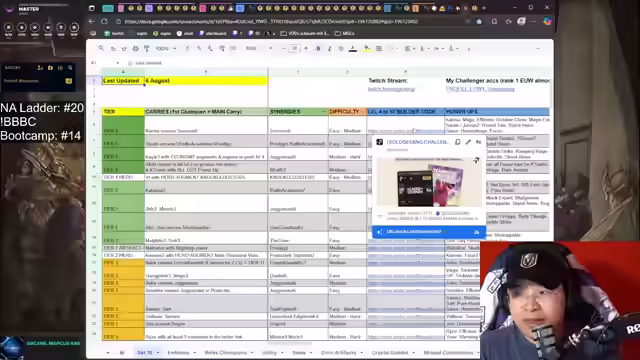Click the Sheets toolbar search icon
This screenshot has width=640, height=360.
101,48
